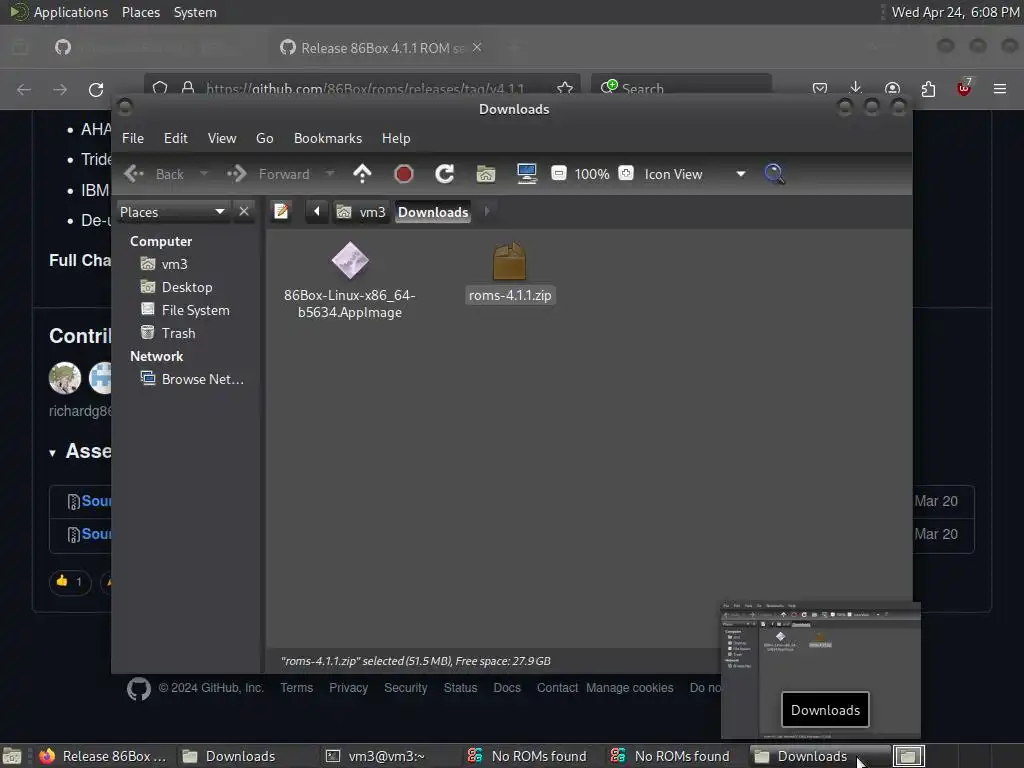Open the uBlock extension icon in Firefox

point(963,88)
